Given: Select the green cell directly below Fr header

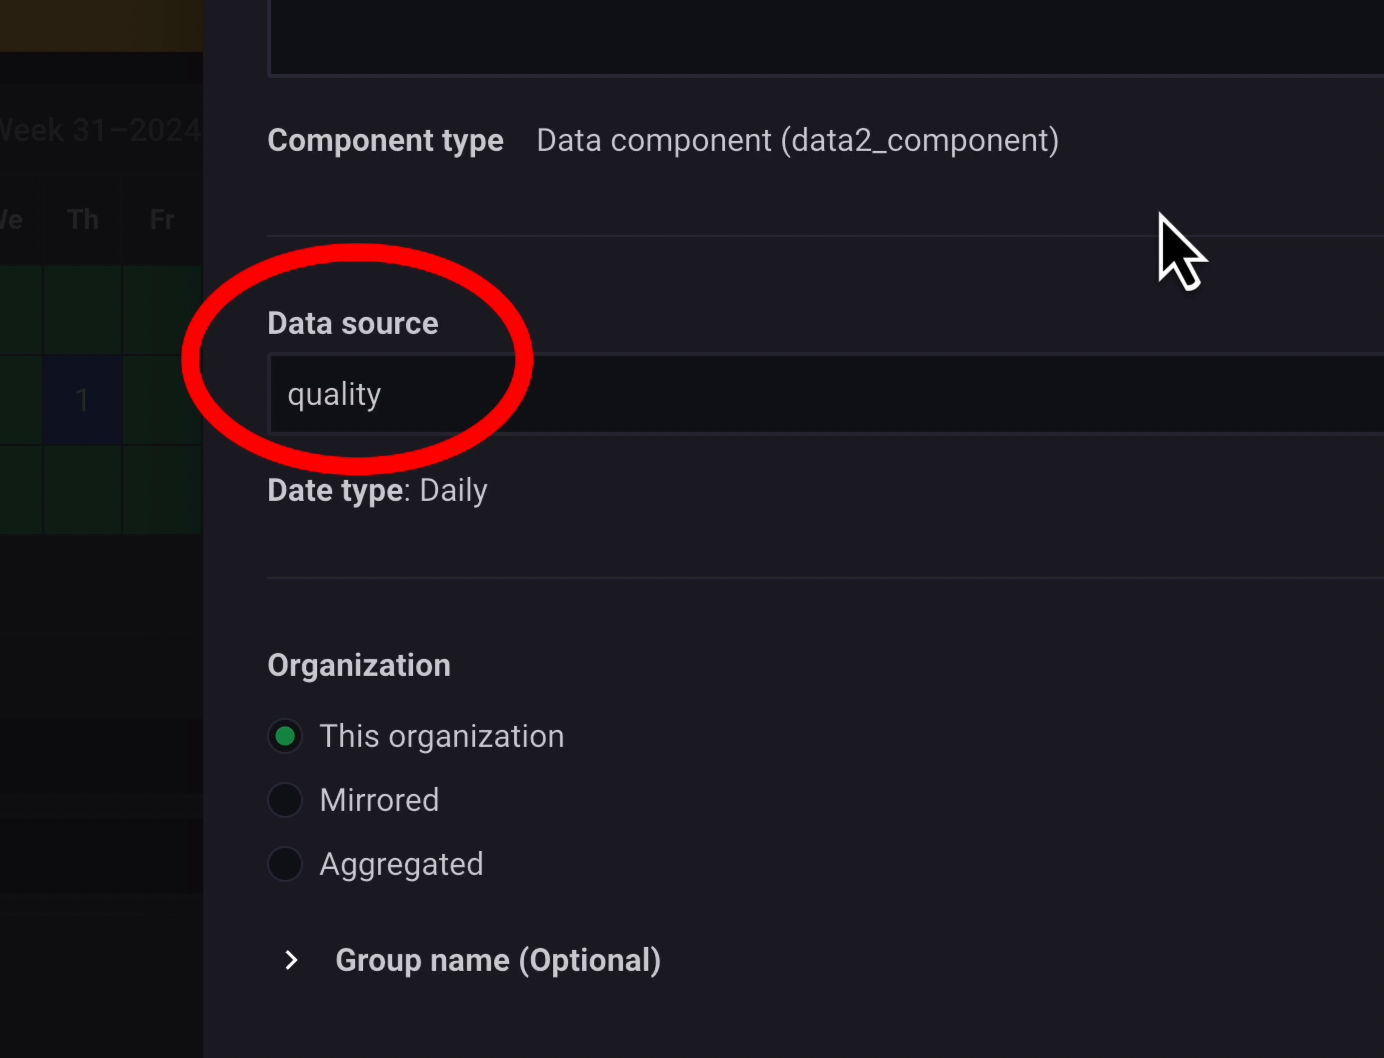Looking at the screenshot, I should (162, 310).
